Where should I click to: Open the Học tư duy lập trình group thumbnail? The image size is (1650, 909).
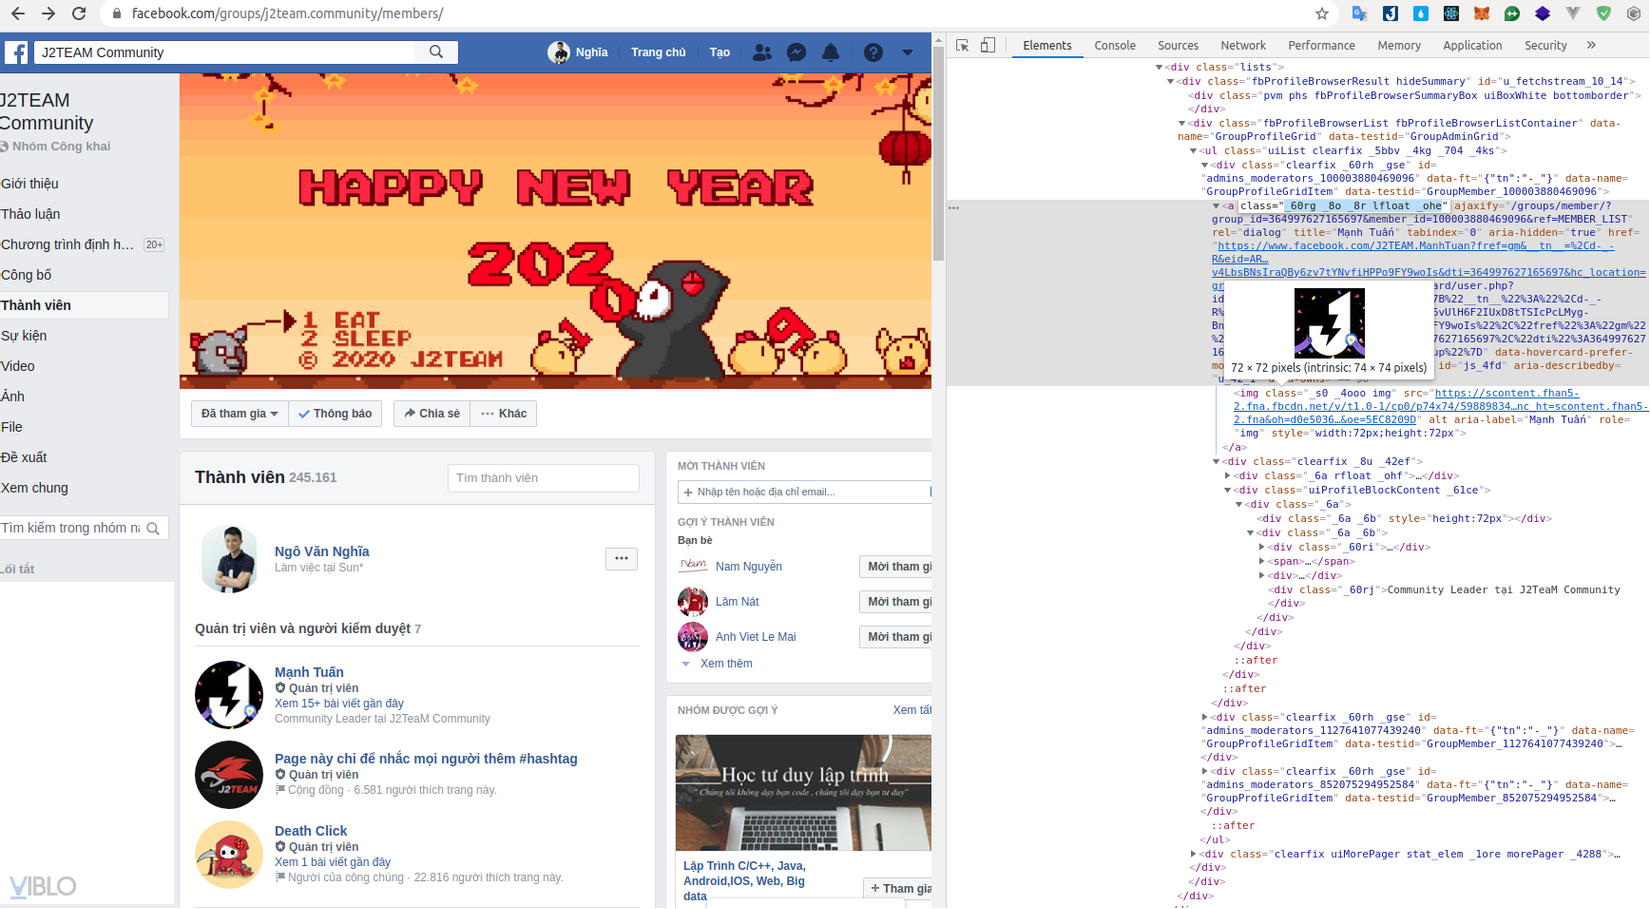point(803,793)
